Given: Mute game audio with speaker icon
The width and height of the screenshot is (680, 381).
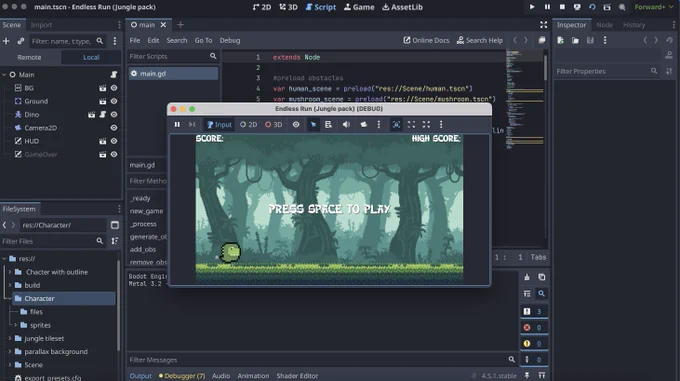Looking at the screenshot, I should click(346, 124).
